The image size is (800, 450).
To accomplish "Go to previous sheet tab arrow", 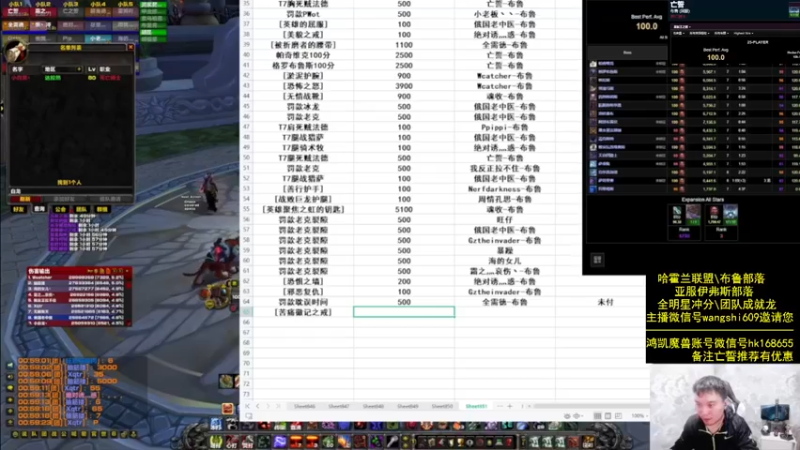I will click(258, 406).
